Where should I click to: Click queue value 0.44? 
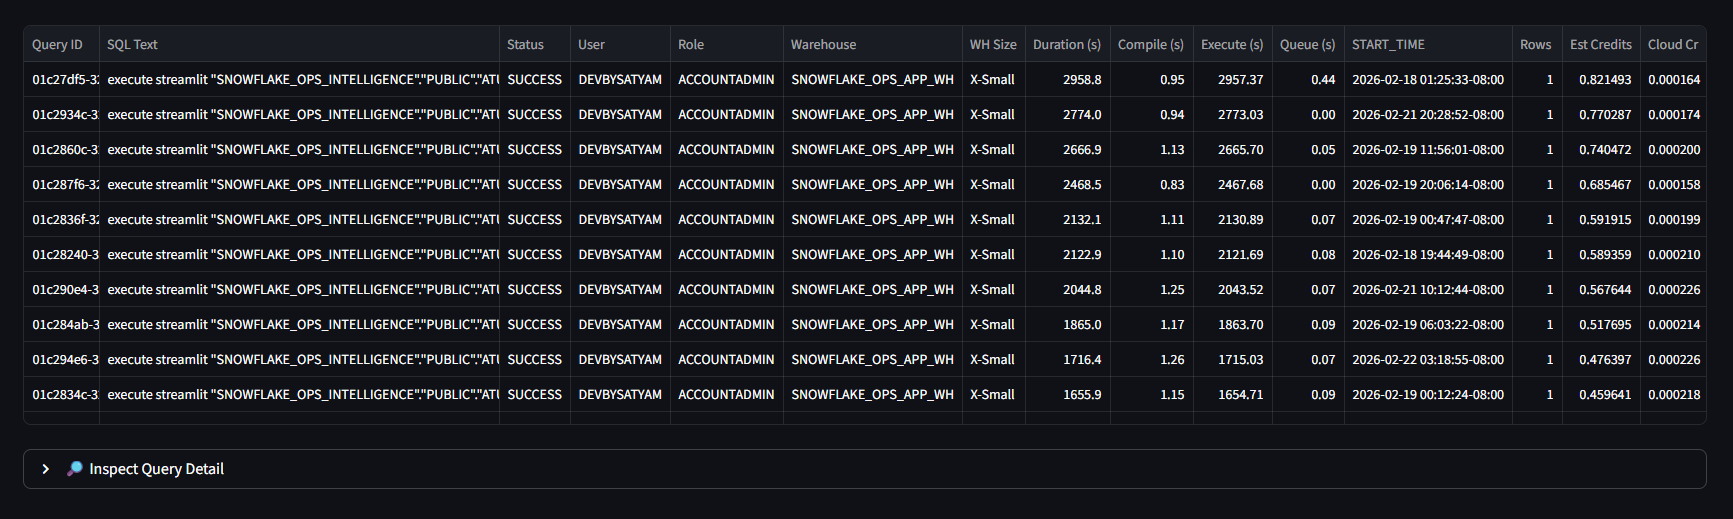tap(1323, 80)
